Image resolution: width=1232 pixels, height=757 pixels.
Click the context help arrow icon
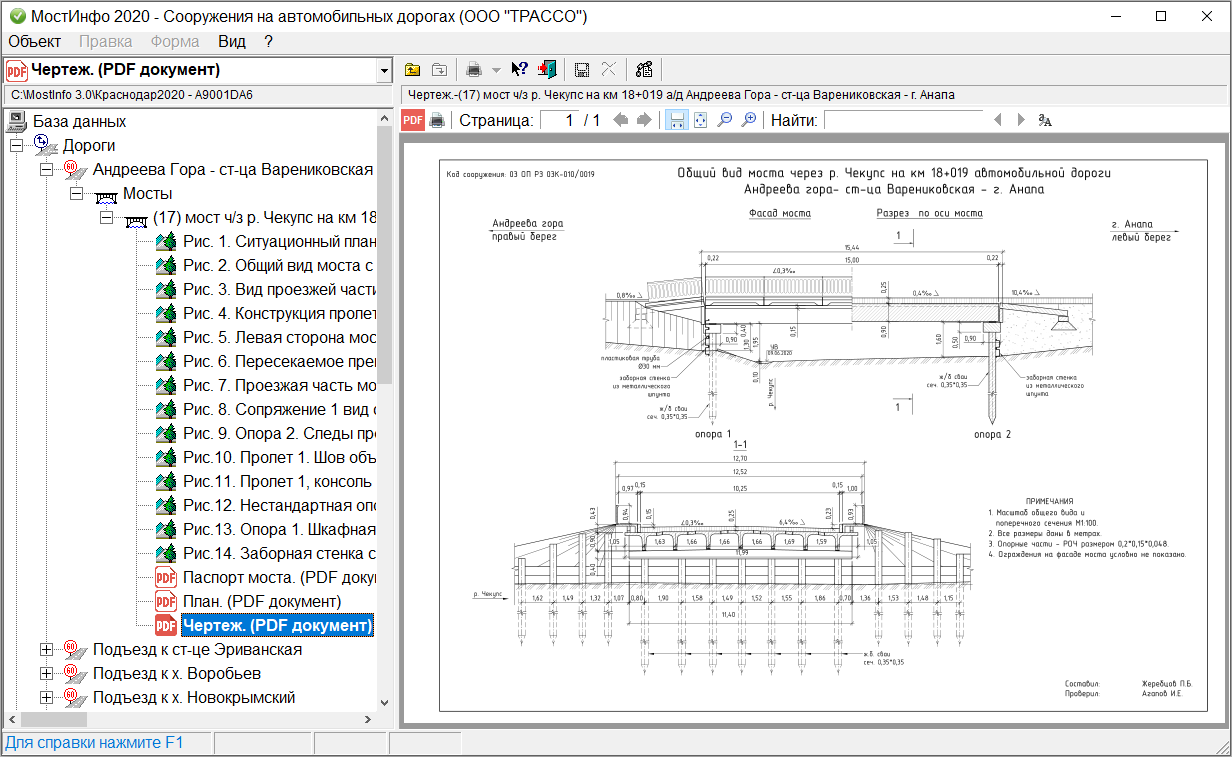[x=519, y=69]
